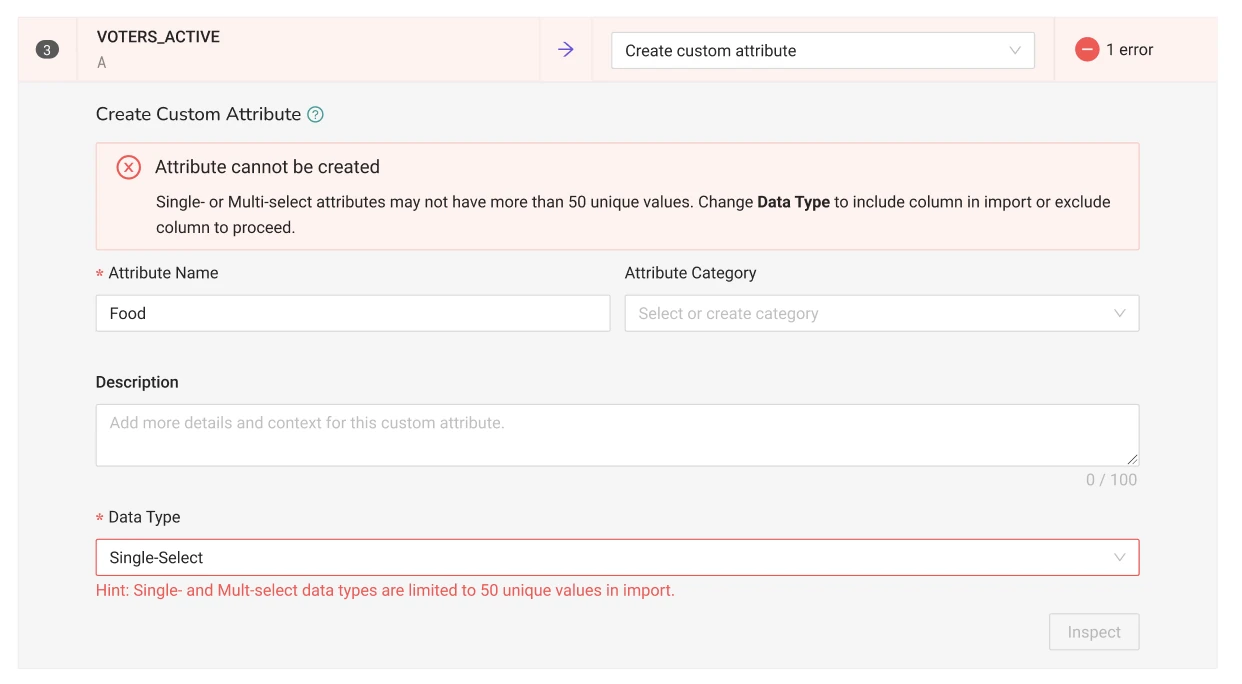1242x684 pixels.
Task: Open the Single-Select data type dropdown
Action: pyautogui.click(x=617, y=557)
